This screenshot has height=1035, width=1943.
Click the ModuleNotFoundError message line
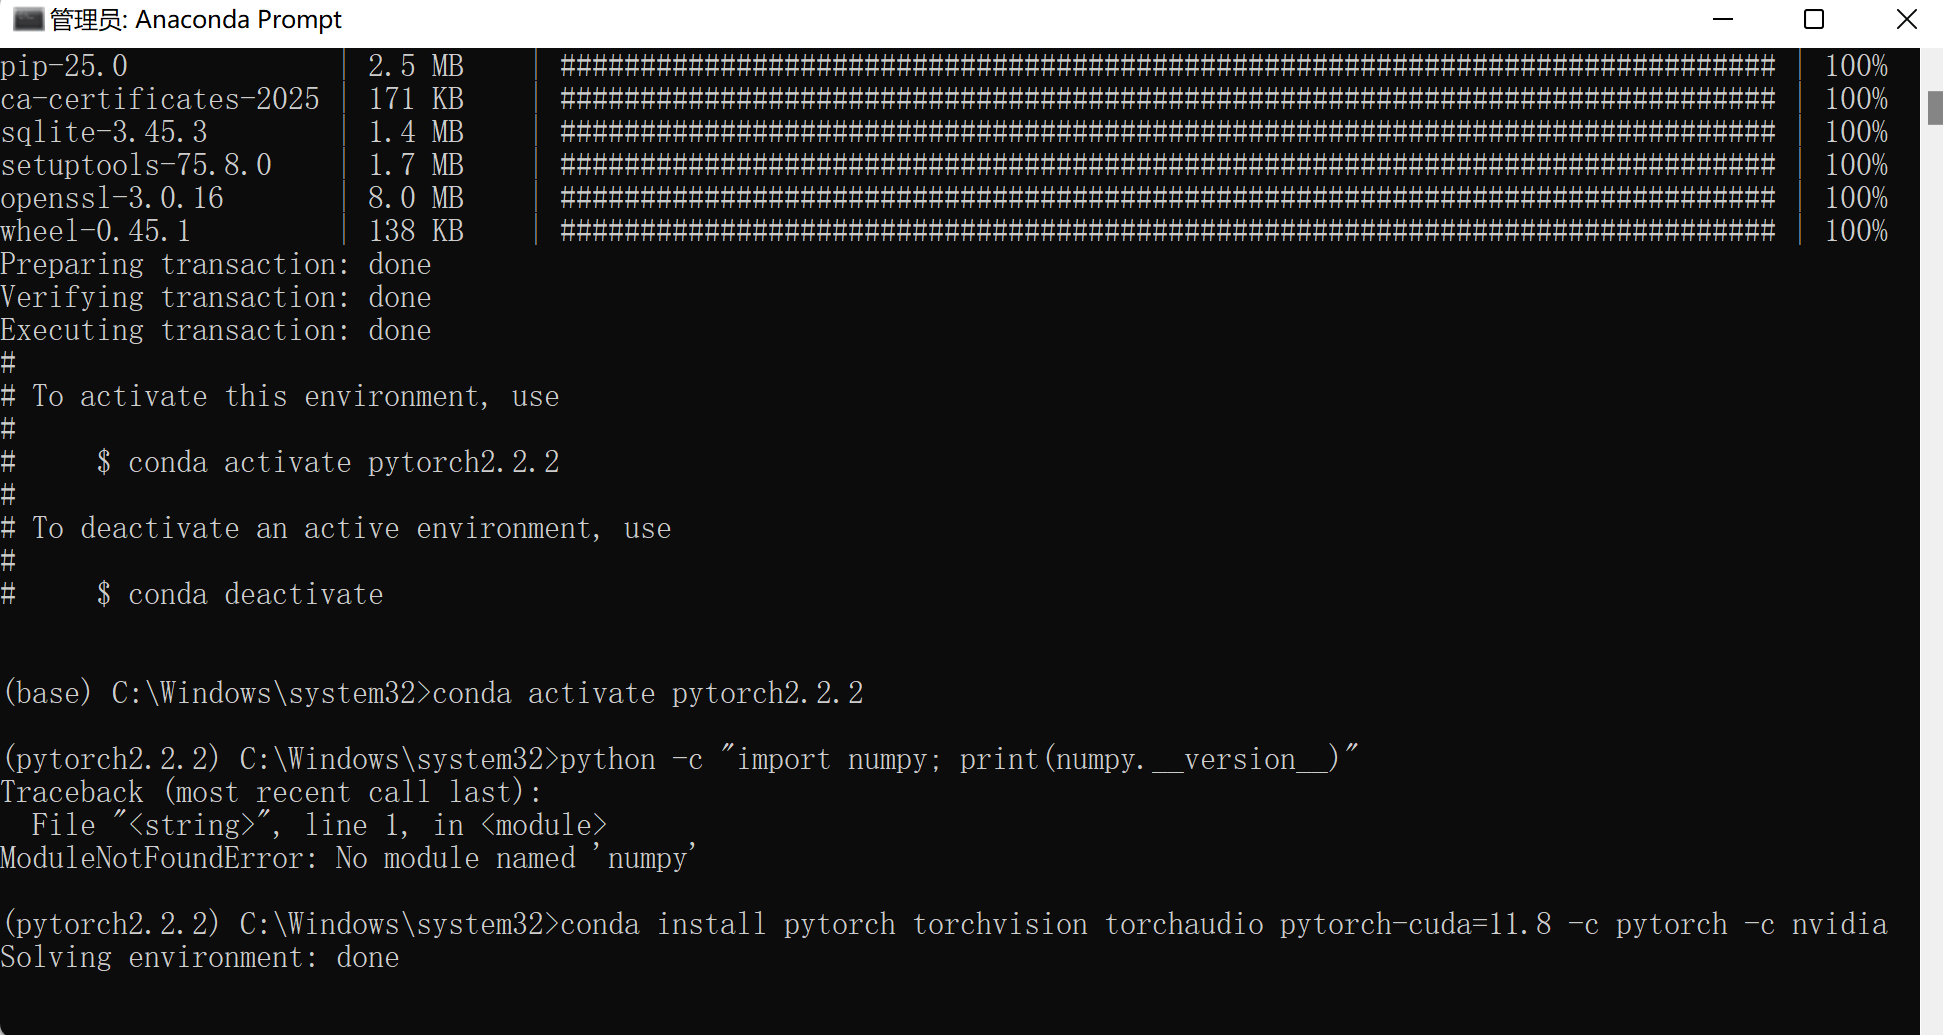348,858
